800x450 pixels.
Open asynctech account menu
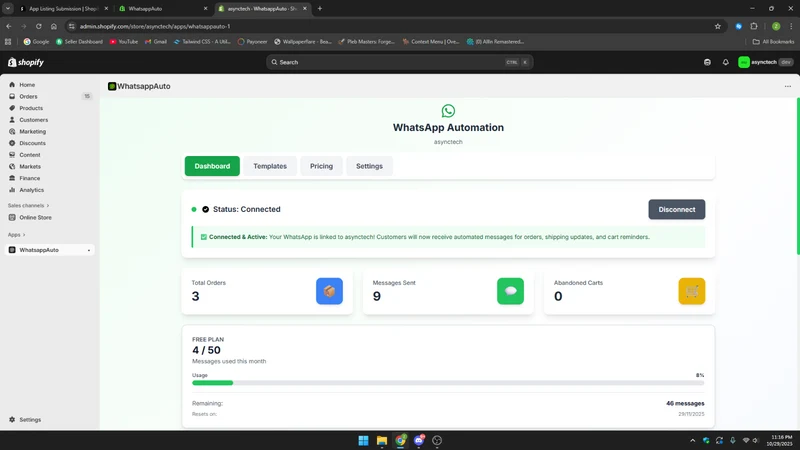coord(765,62)
